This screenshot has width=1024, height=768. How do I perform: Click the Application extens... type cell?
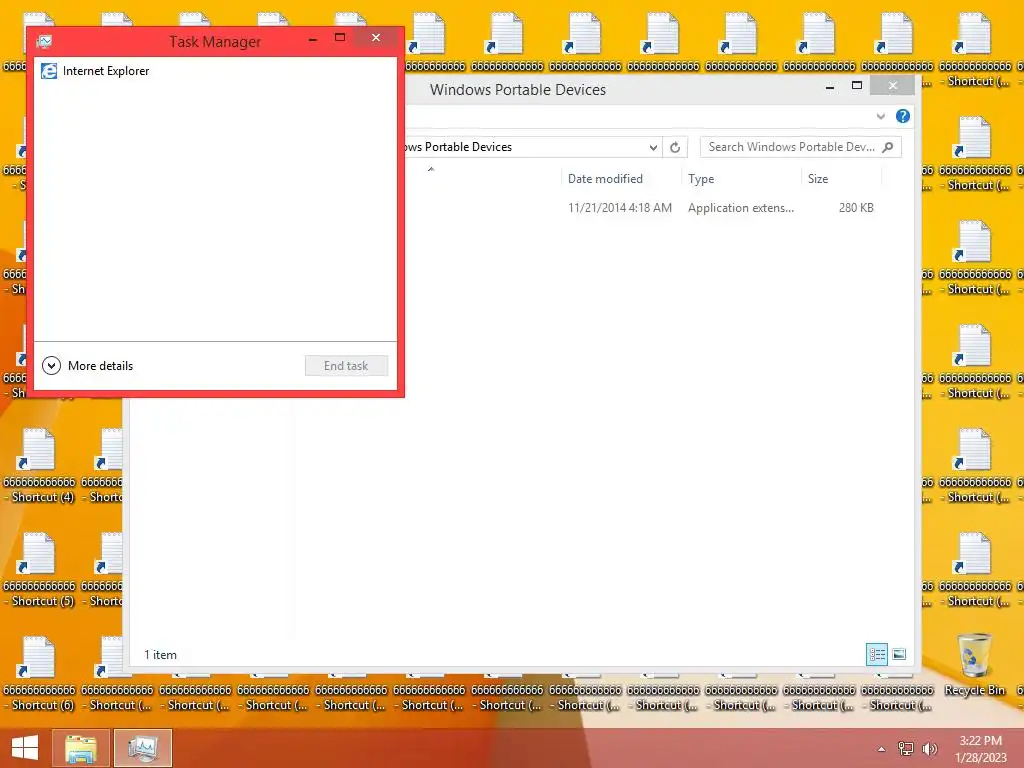point(741,208)
